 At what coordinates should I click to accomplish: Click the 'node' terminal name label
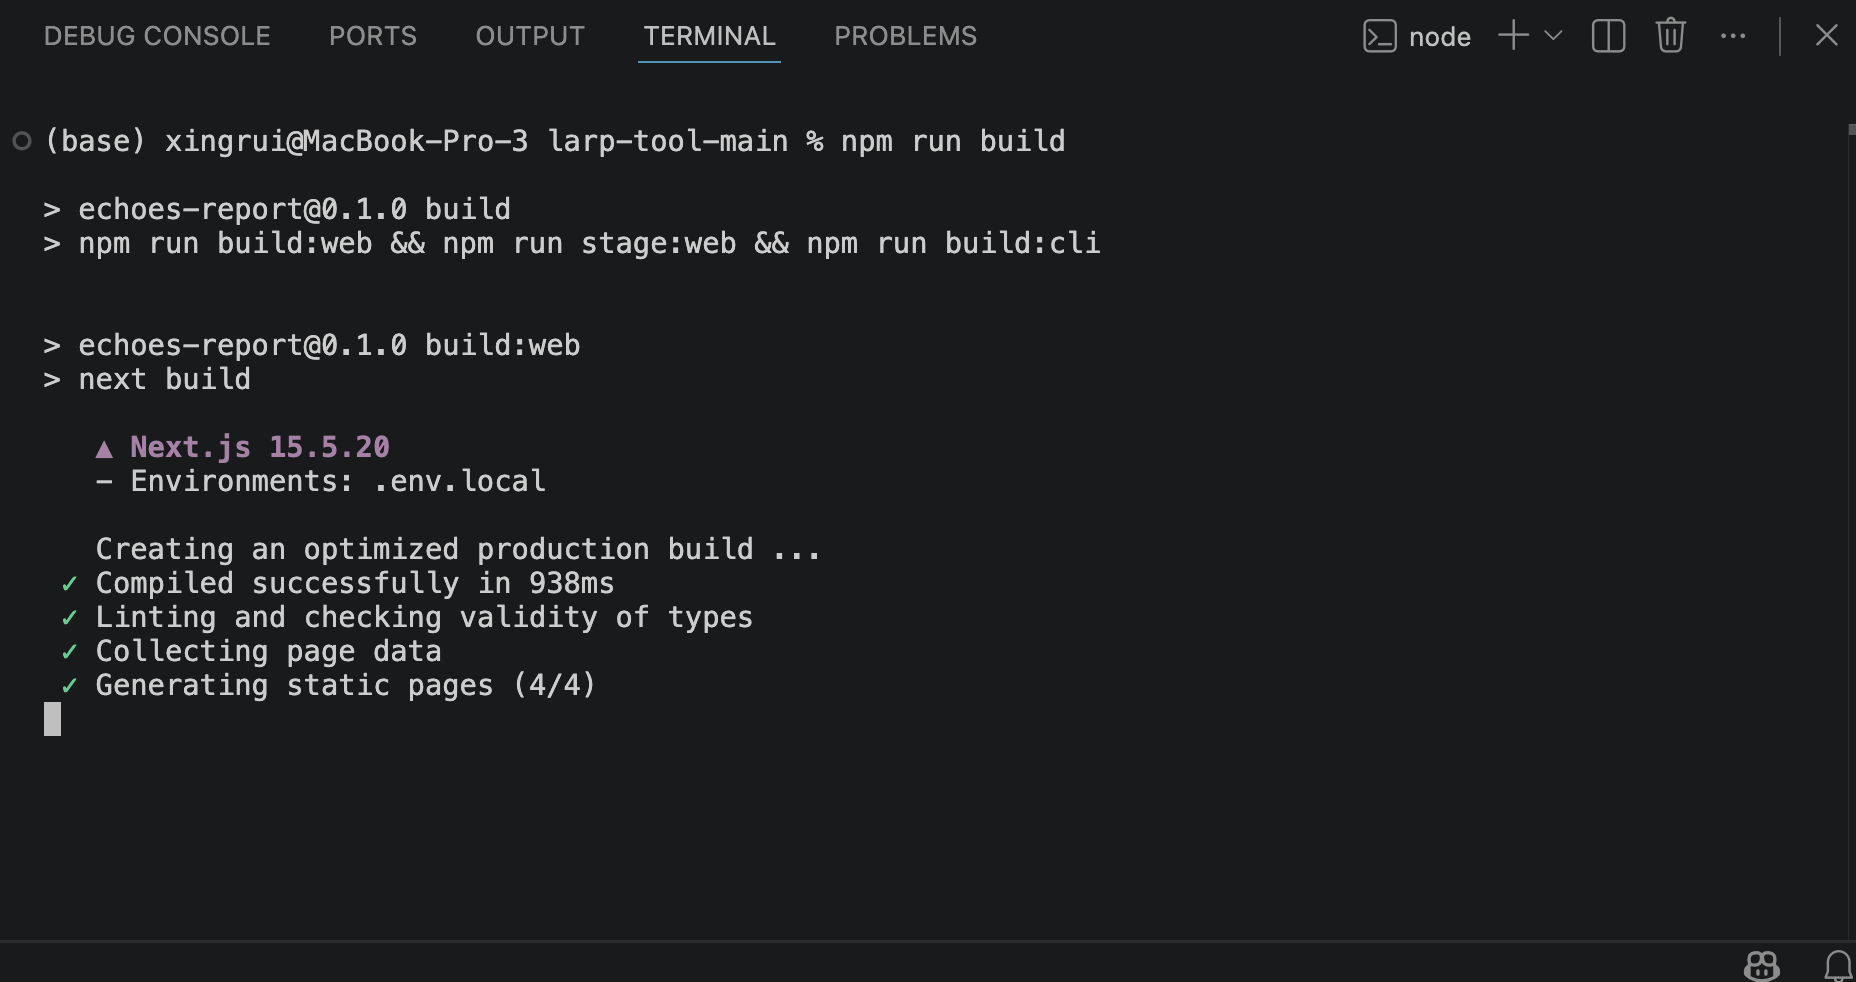point(1440,37)
